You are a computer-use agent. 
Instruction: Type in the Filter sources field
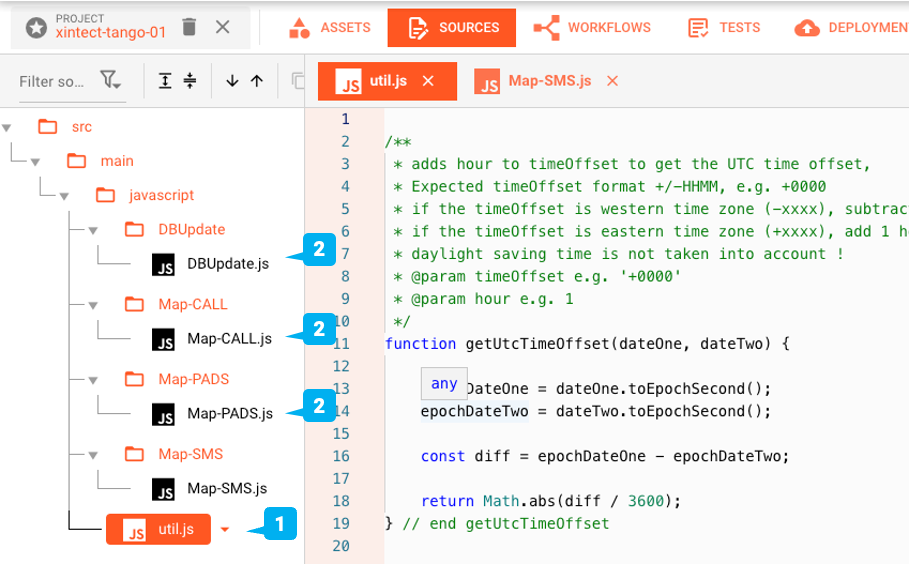[x=52, y=81]
